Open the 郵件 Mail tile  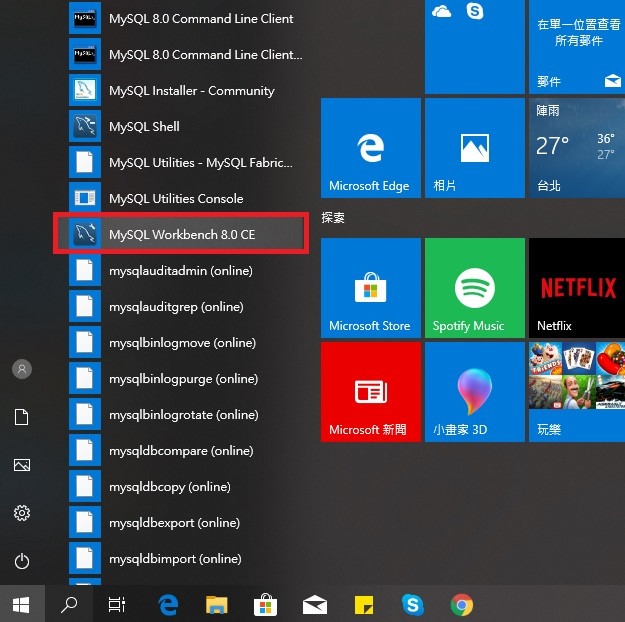[x=577, y=47]
